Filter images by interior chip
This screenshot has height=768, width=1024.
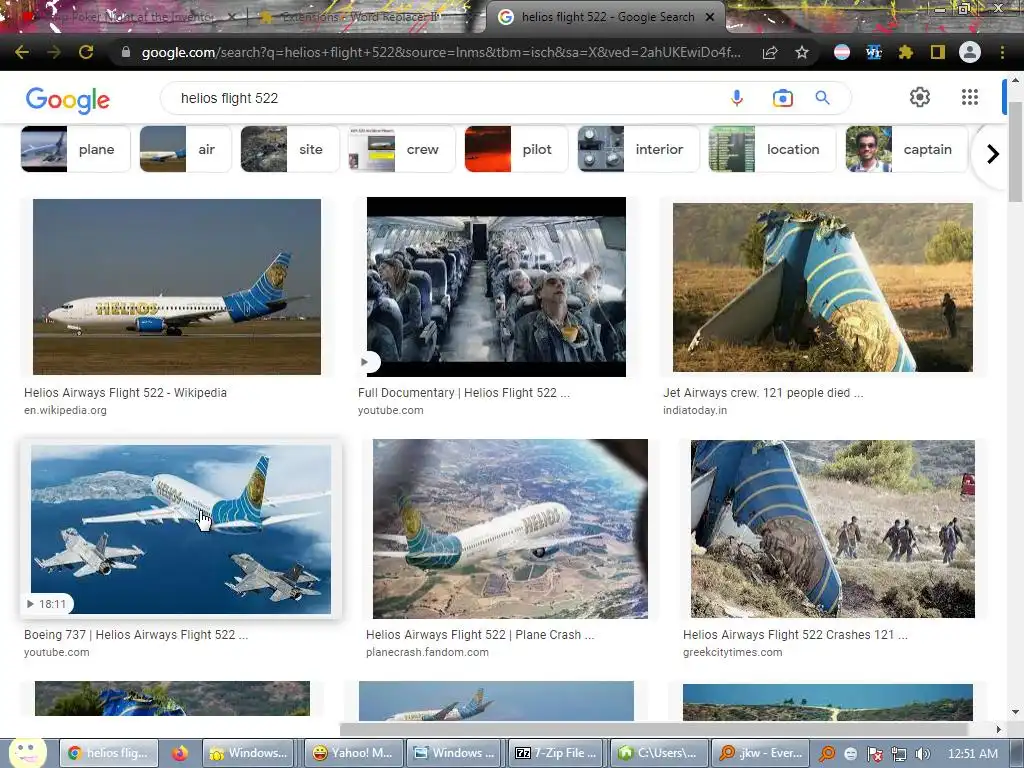click(638, 149)
